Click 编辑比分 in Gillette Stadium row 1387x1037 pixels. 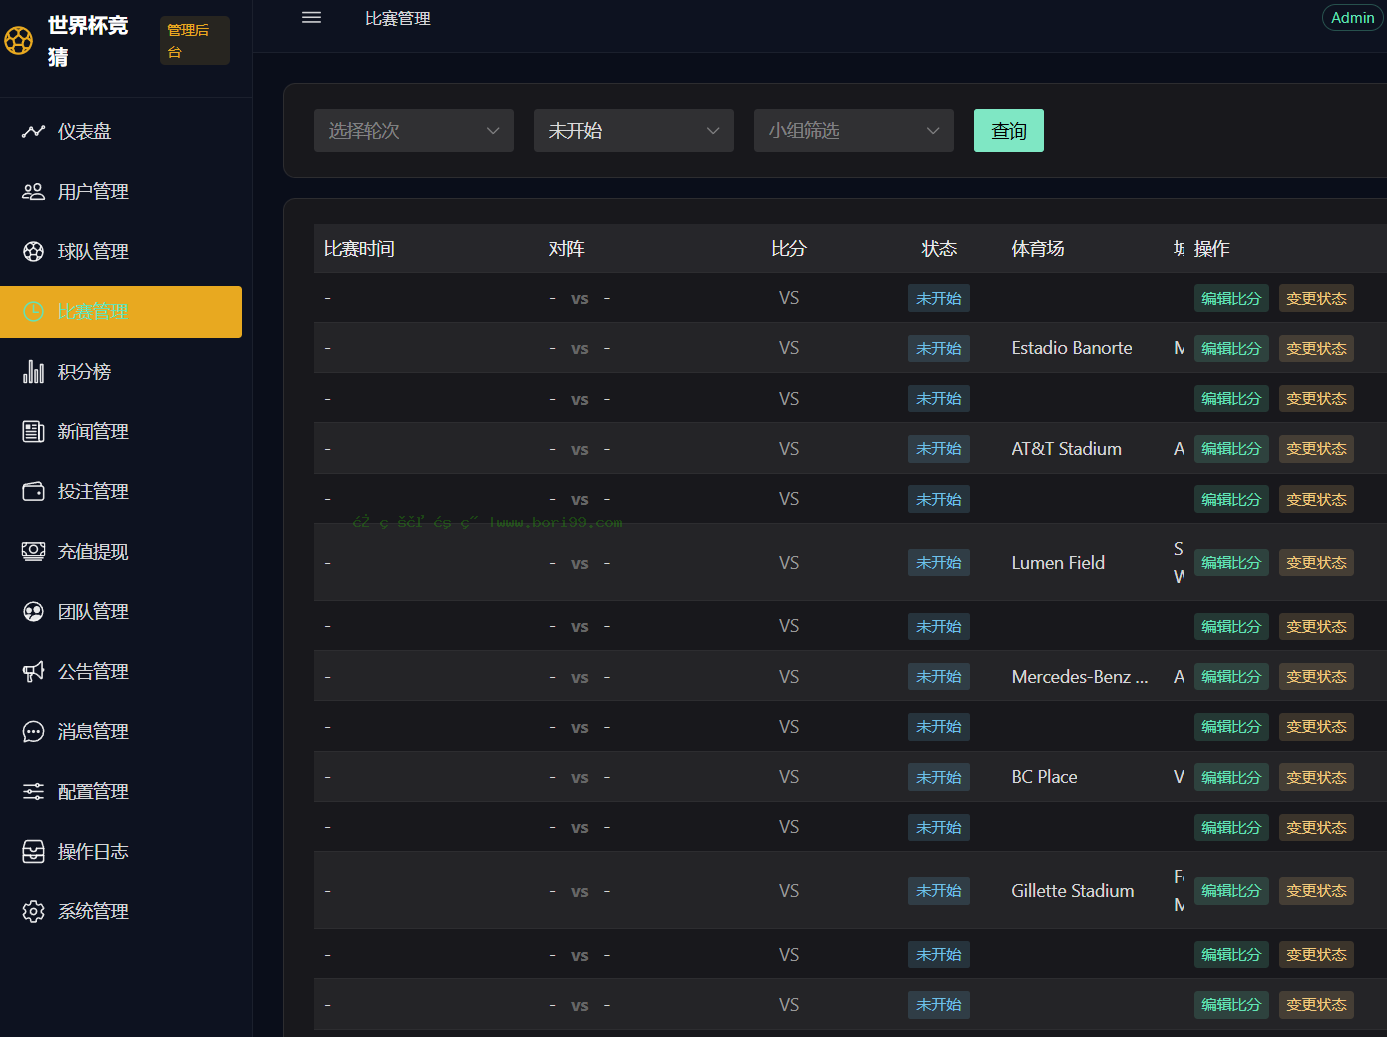(1231, 891)
